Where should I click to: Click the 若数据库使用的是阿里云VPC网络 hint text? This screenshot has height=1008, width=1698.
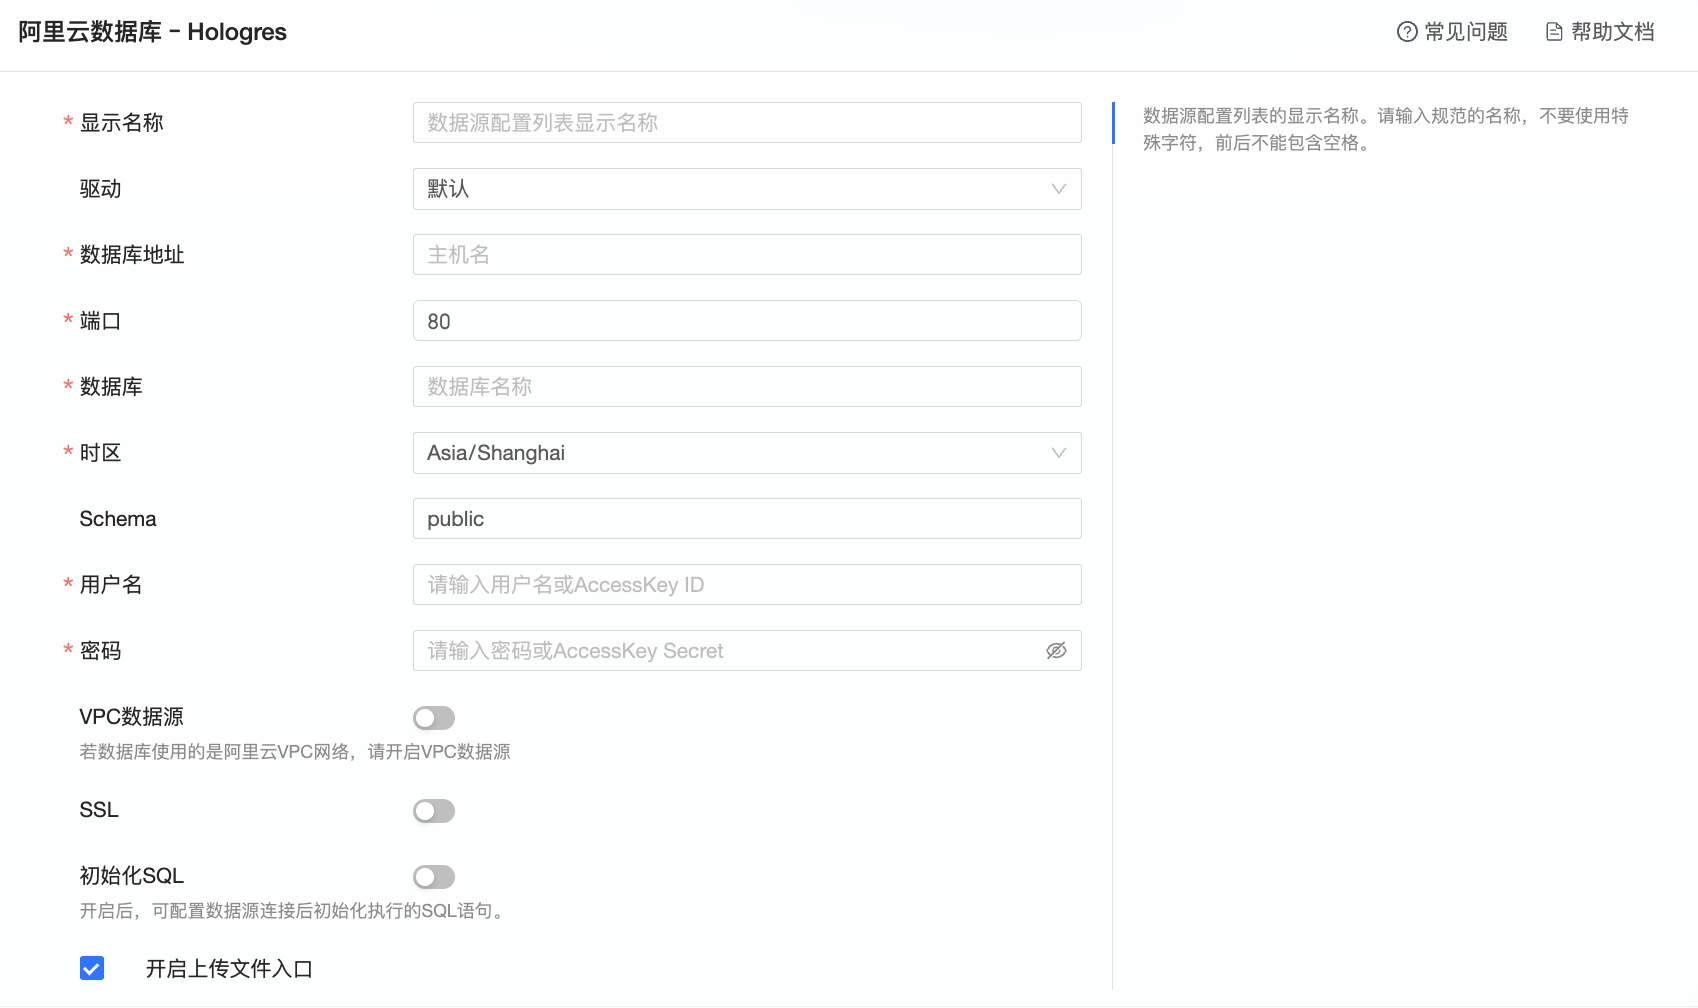295,752
